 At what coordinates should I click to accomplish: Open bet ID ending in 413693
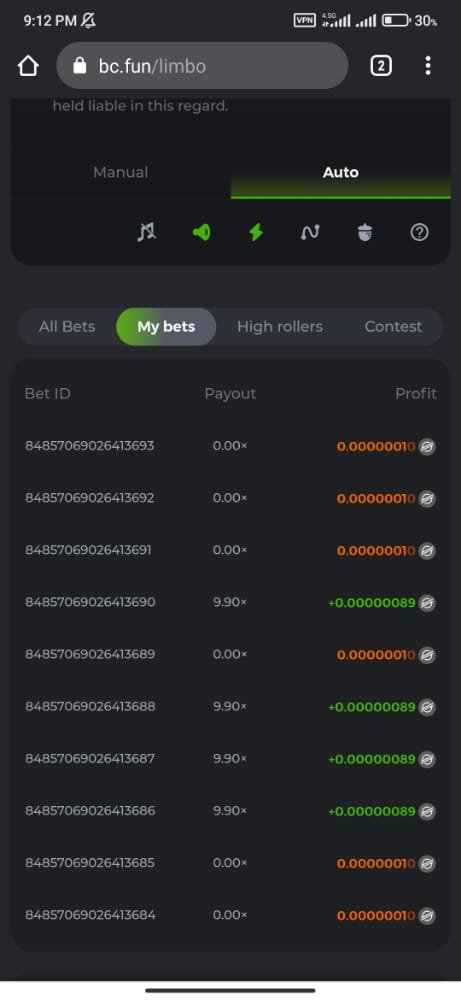pos(89,446)
